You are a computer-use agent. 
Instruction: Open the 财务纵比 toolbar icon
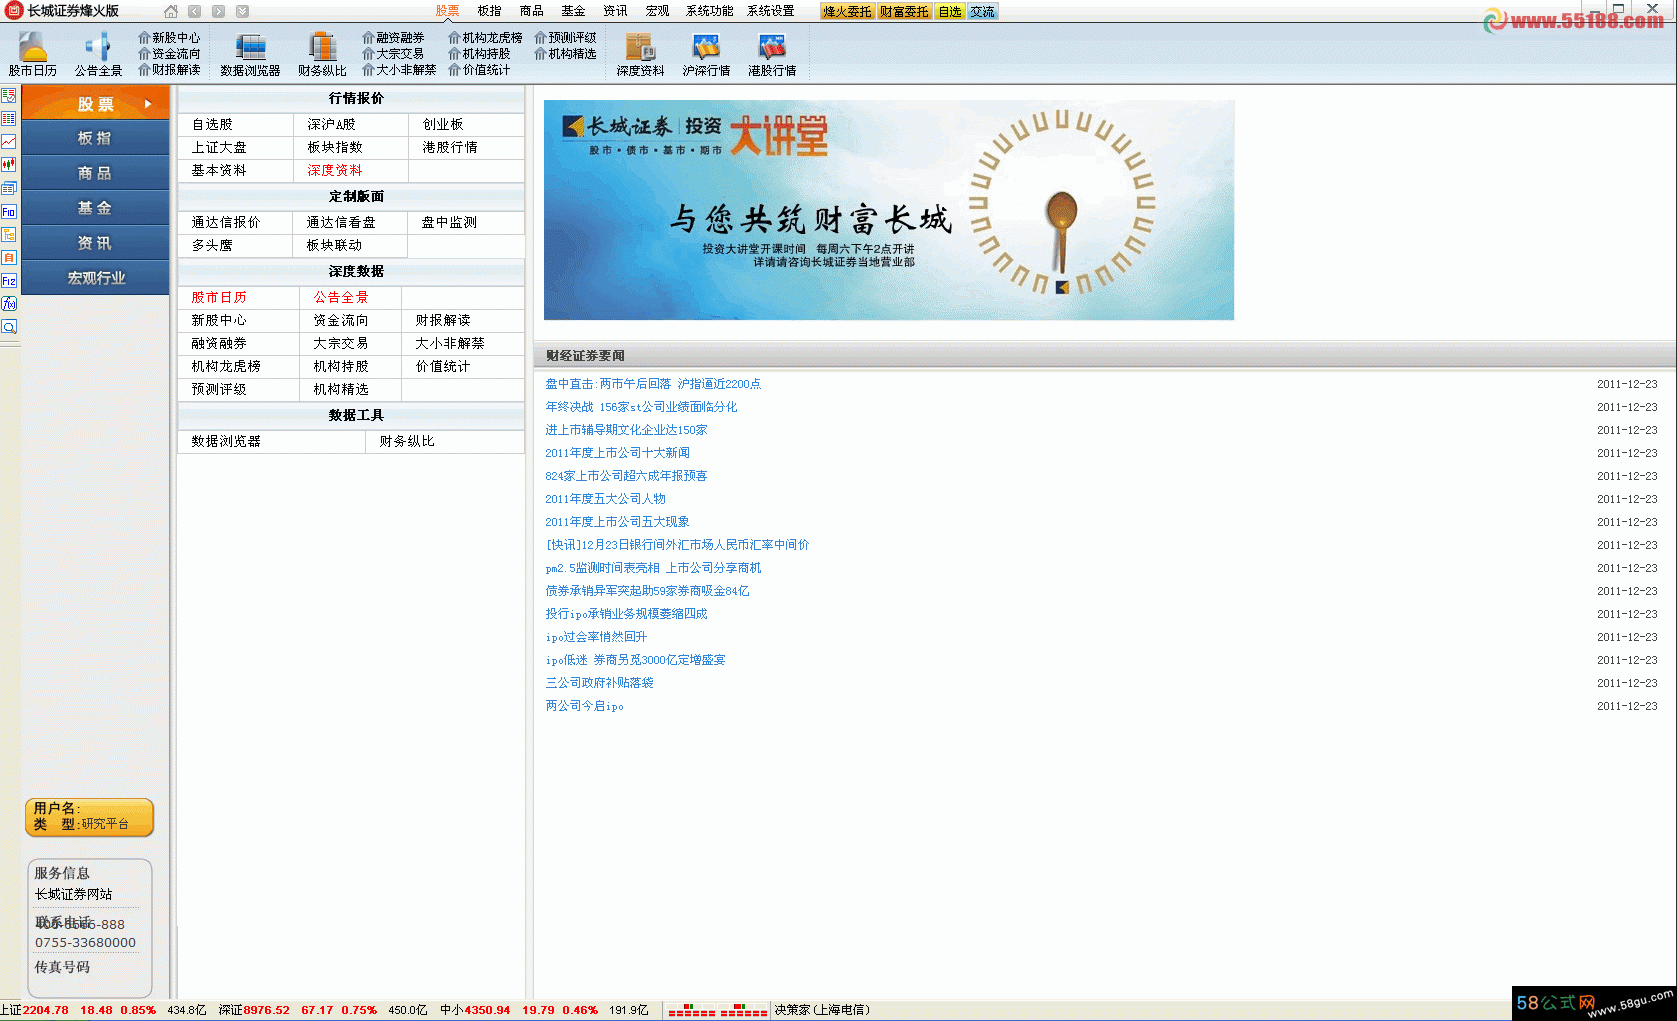pos(322,54)
